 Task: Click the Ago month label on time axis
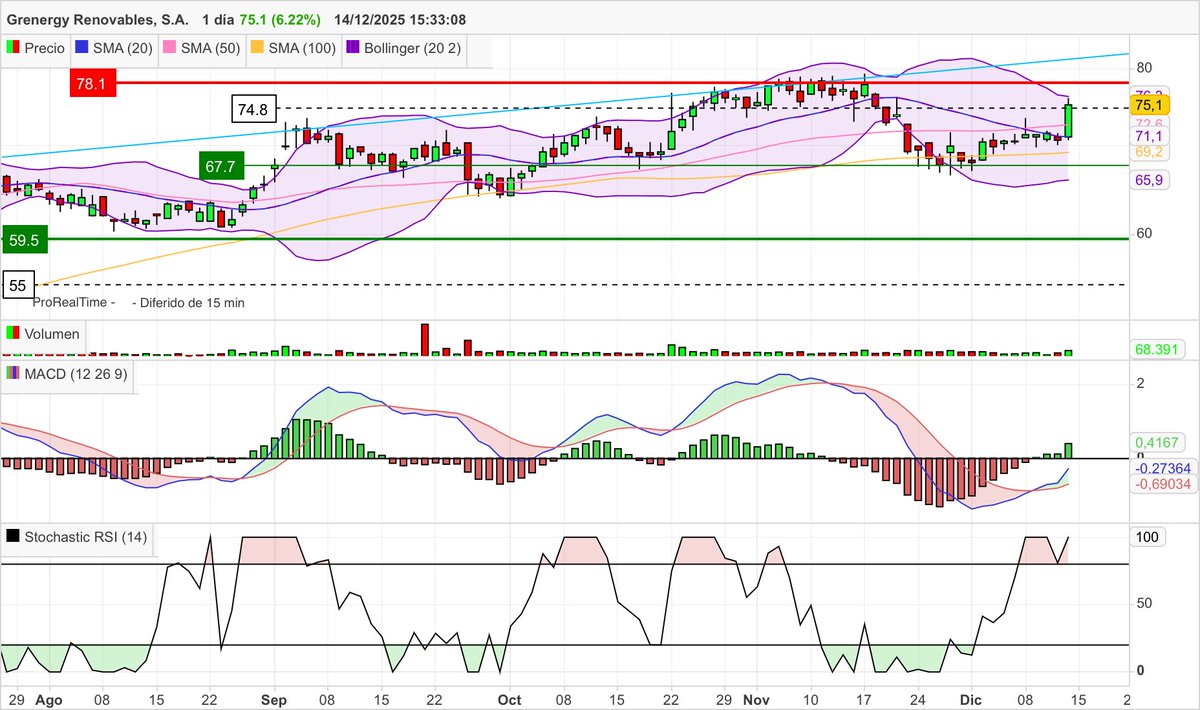click(x=48, y=699)
